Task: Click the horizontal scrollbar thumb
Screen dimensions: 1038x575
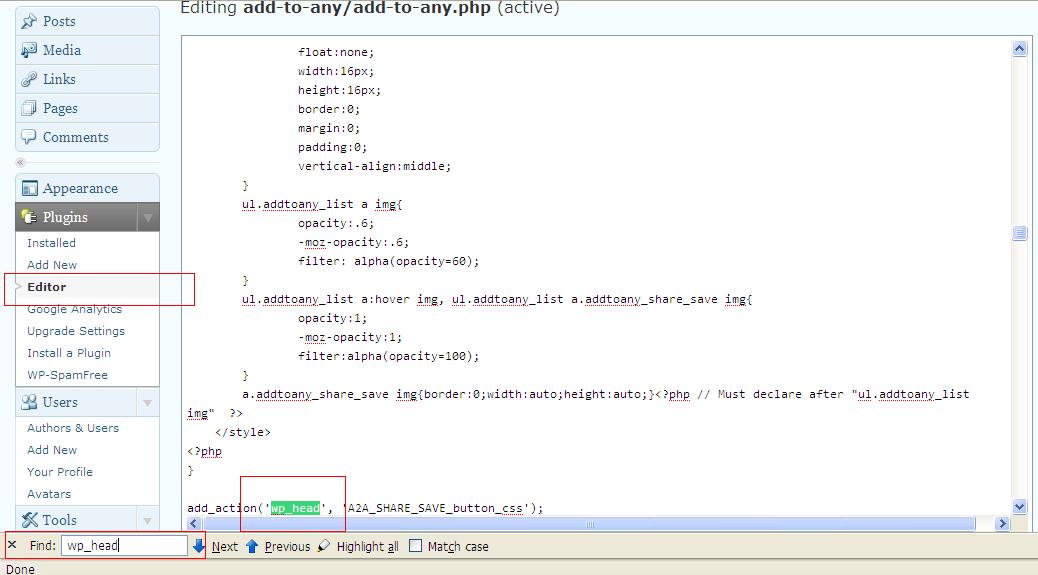Action: pos(589,524)
